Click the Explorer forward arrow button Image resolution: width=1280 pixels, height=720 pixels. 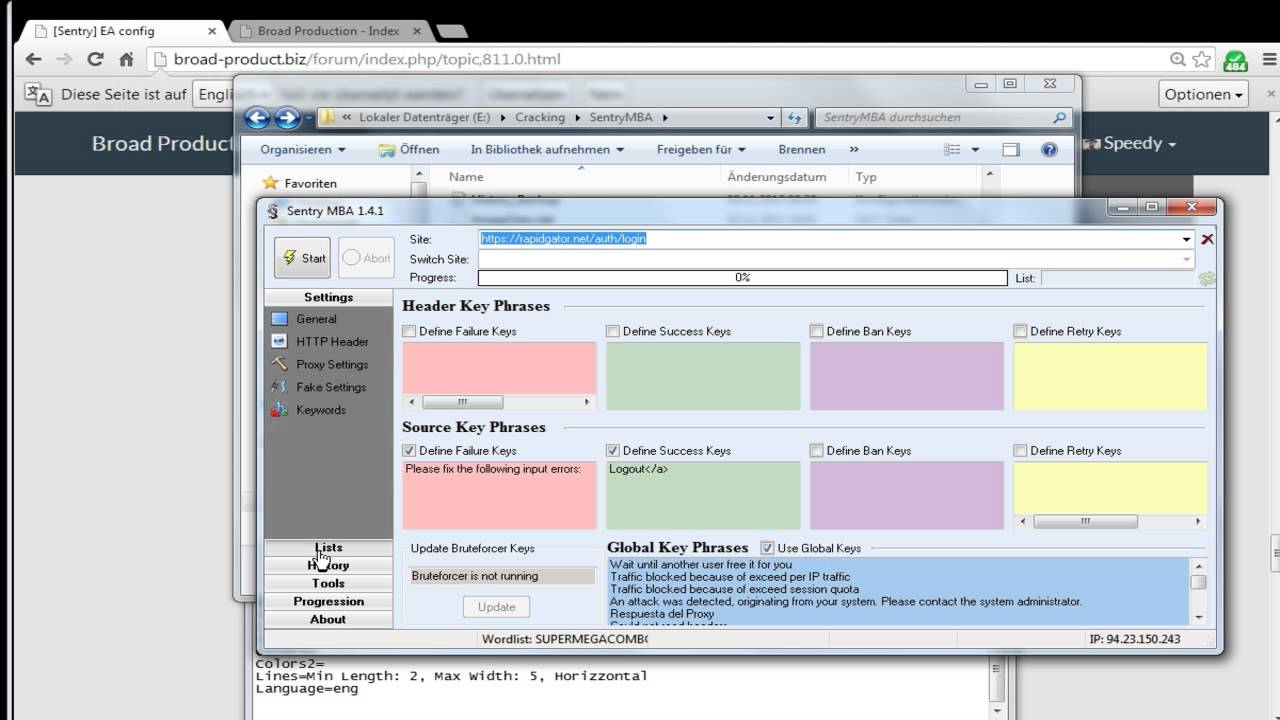click(x=287, y=118)
